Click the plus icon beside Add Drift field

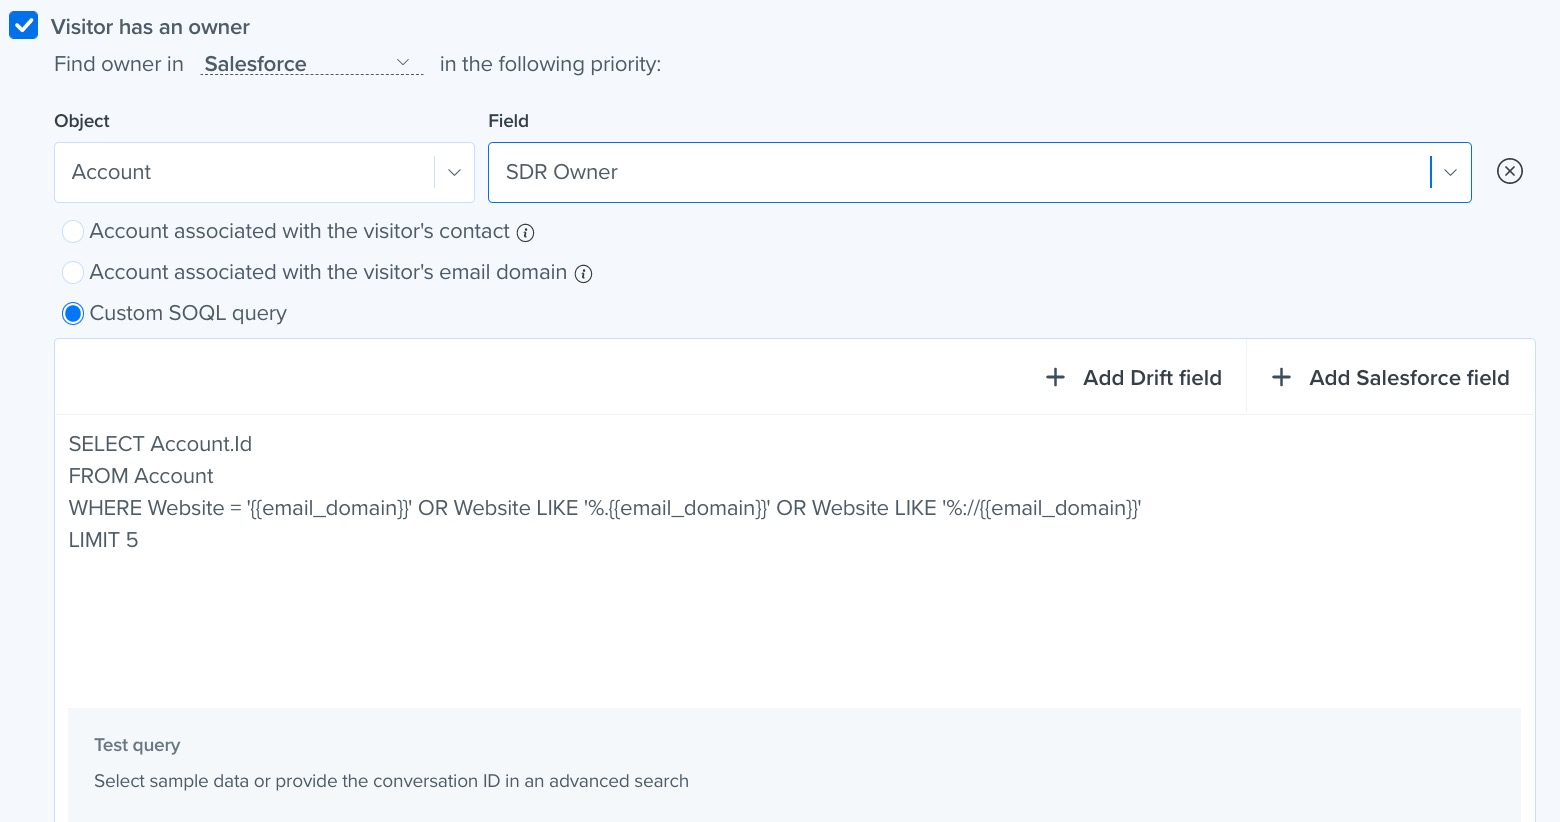1055,377
